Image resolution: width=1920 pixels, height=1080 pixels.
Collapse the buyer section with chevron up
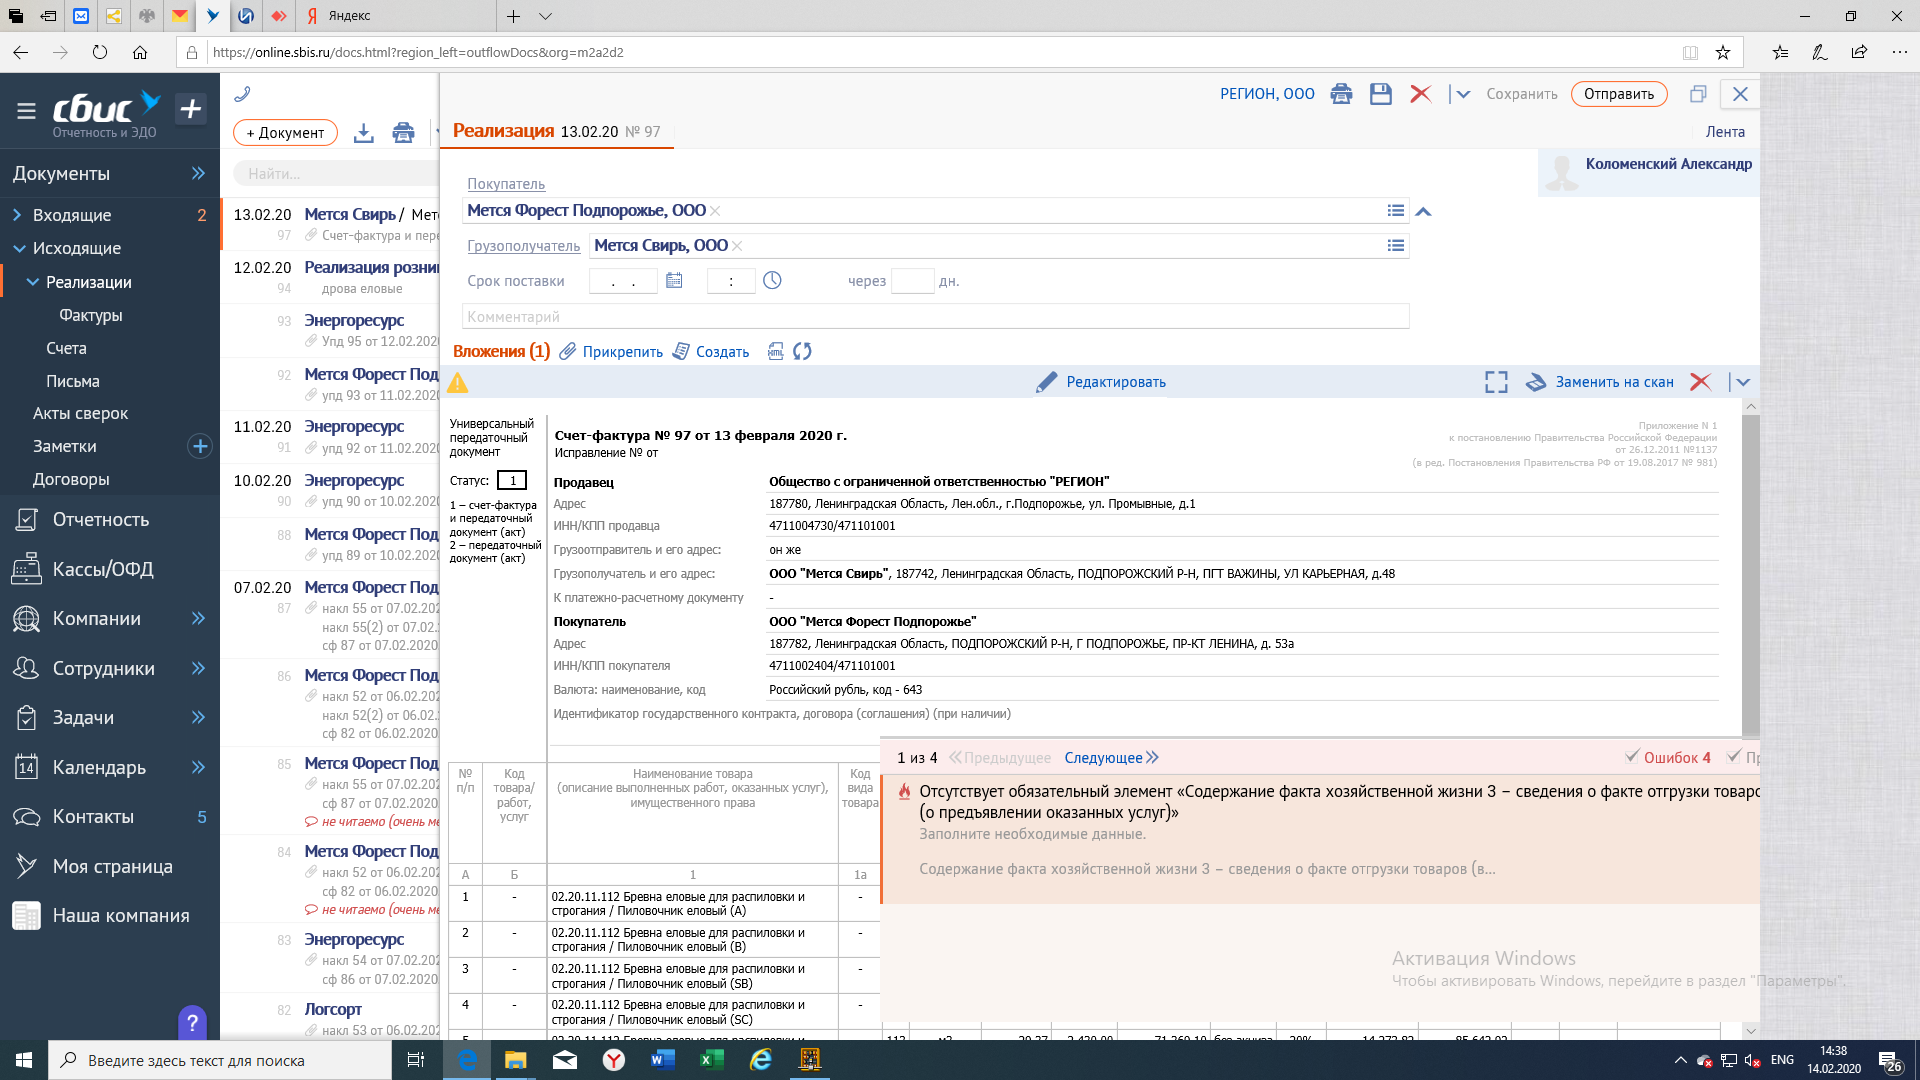(x=1424, y=212)
